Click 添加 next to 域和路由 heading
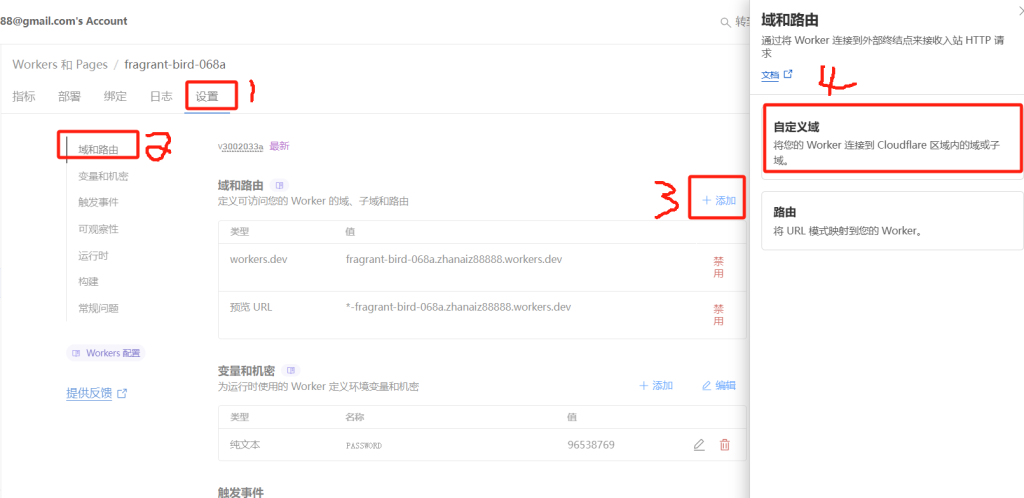The width and height of the screenshot is (1024, 498). coord(718,200)
